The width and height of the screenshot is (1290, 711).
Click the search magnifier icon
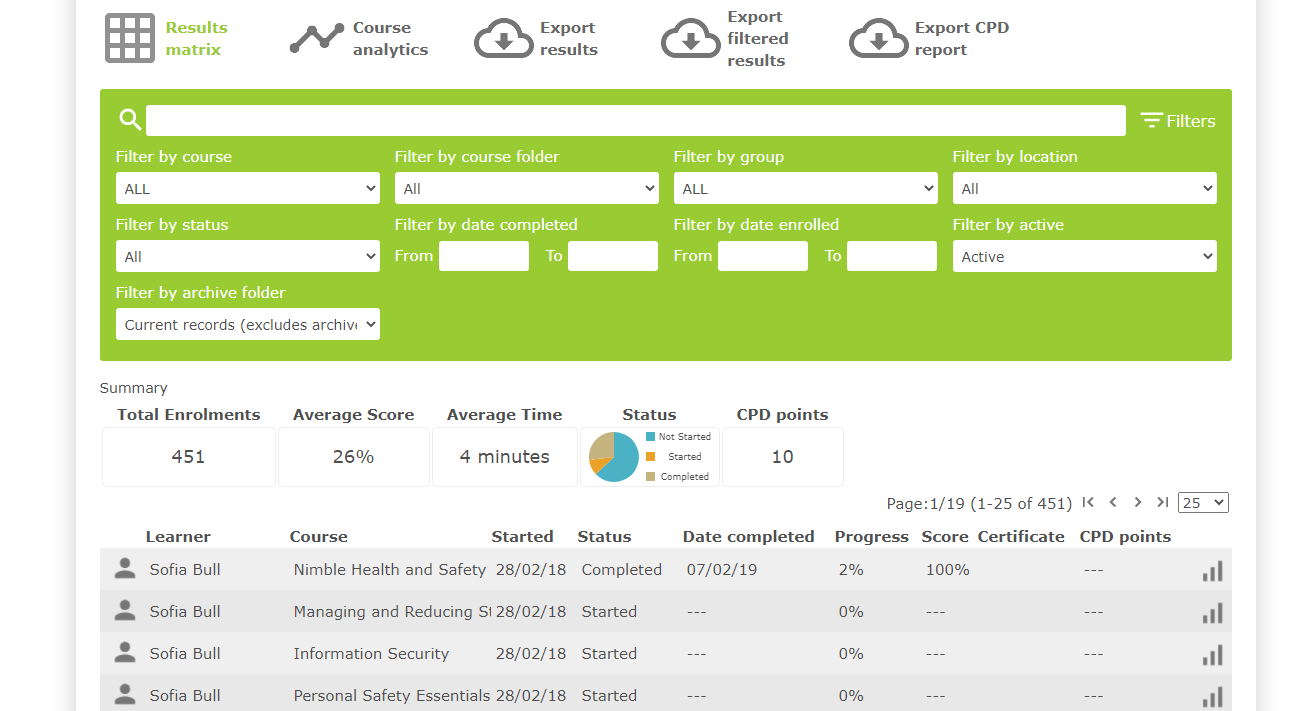pyautogui.click(x=130, y=120)
